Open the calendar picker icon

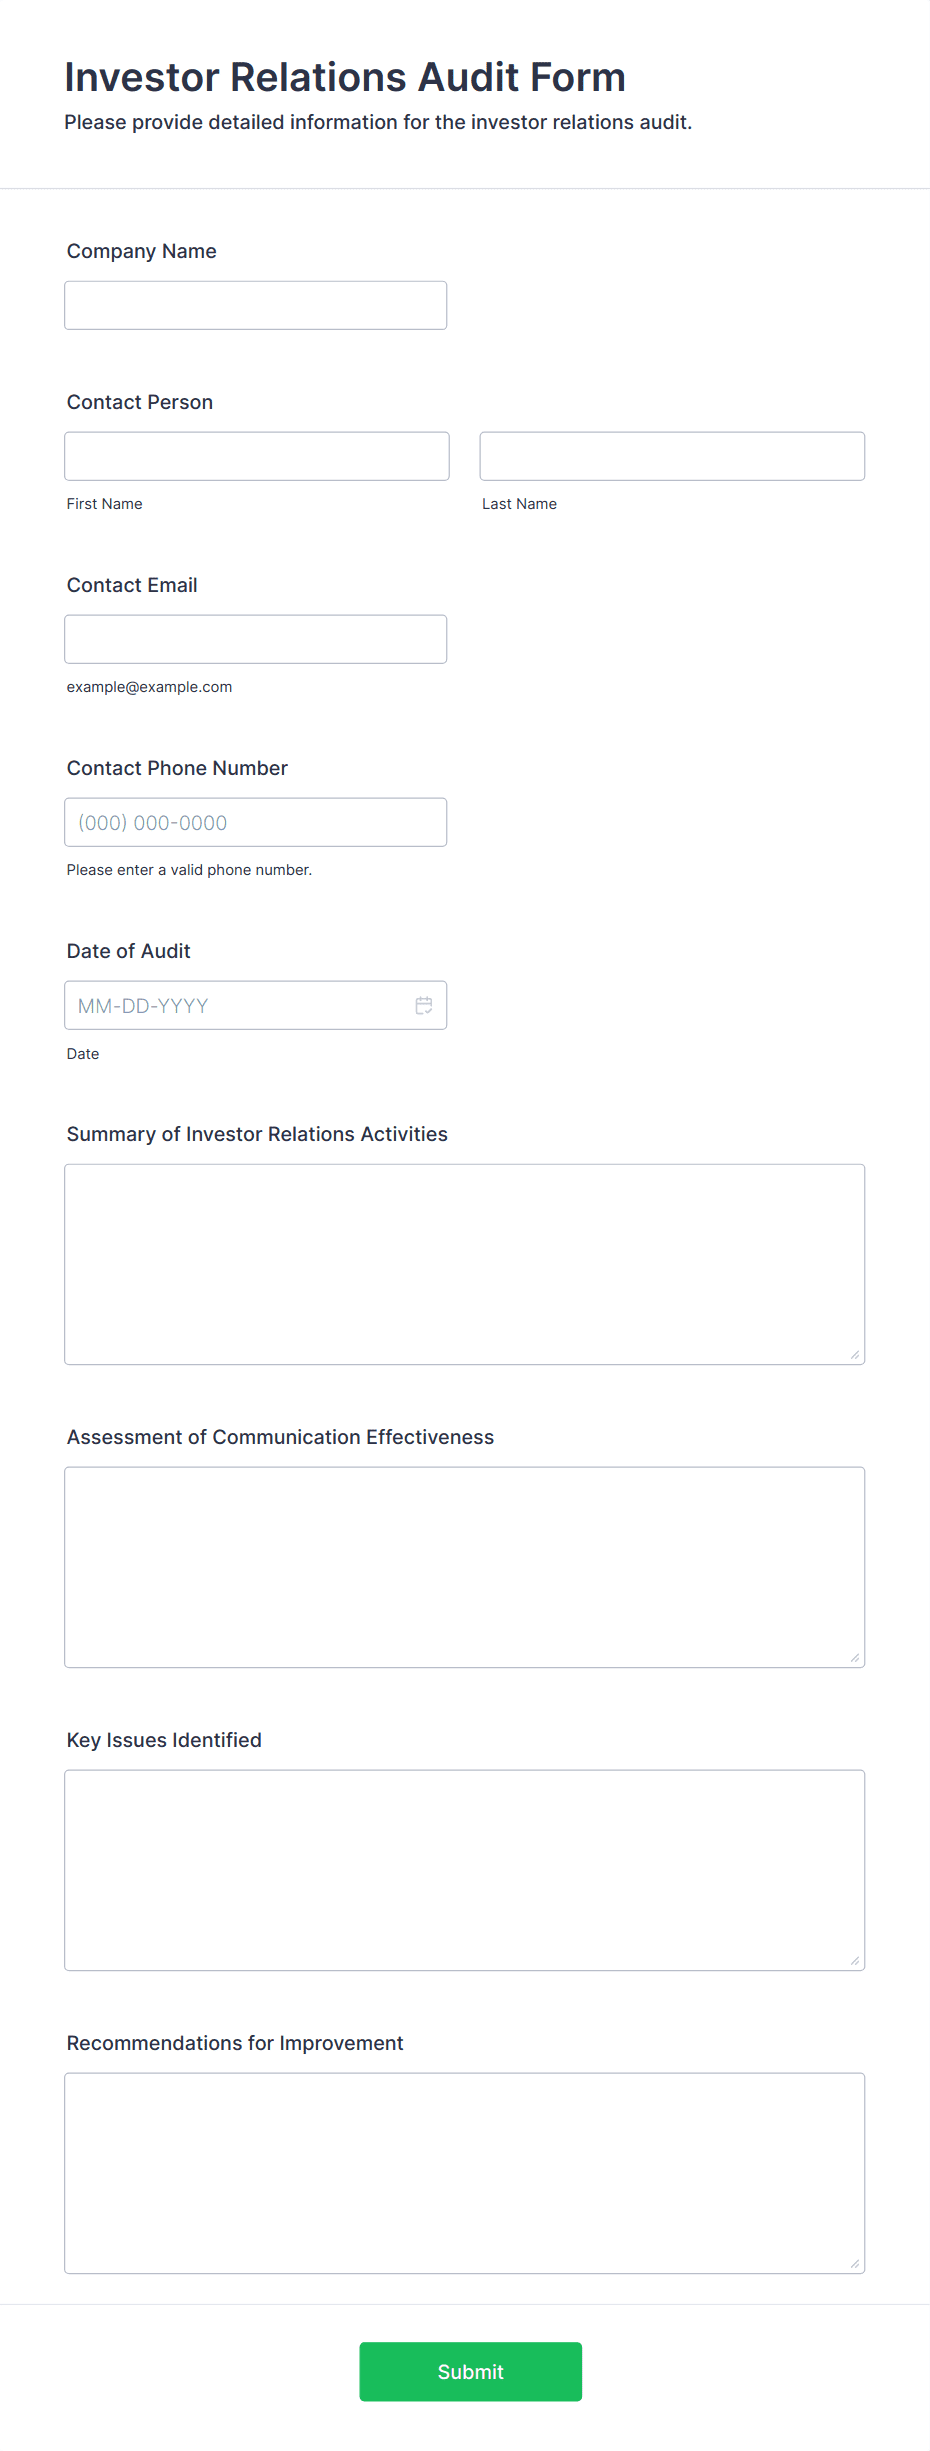424,1005
